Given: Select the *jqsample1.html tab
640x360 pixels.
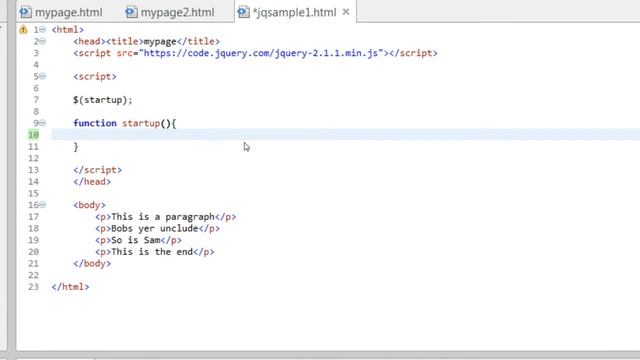Looking at the screenshot, I should click(x=294, y=12).
